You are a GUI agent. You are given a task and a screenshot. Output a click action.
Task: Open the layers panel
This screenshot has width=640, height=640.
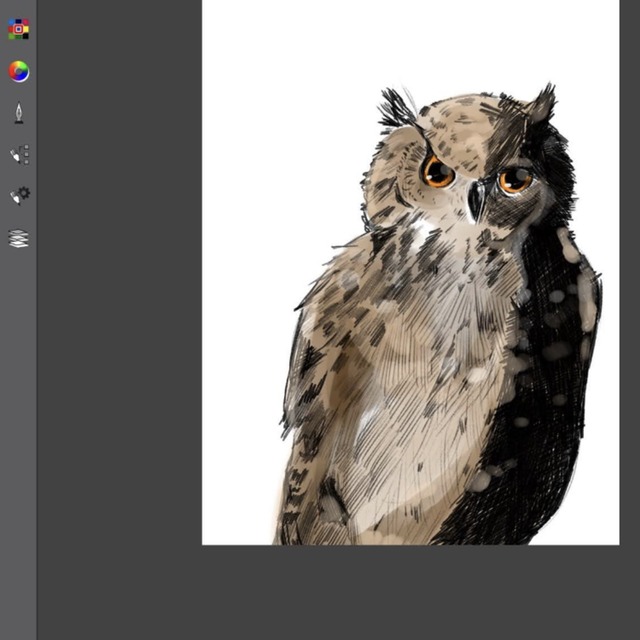[x=18, y=238]
